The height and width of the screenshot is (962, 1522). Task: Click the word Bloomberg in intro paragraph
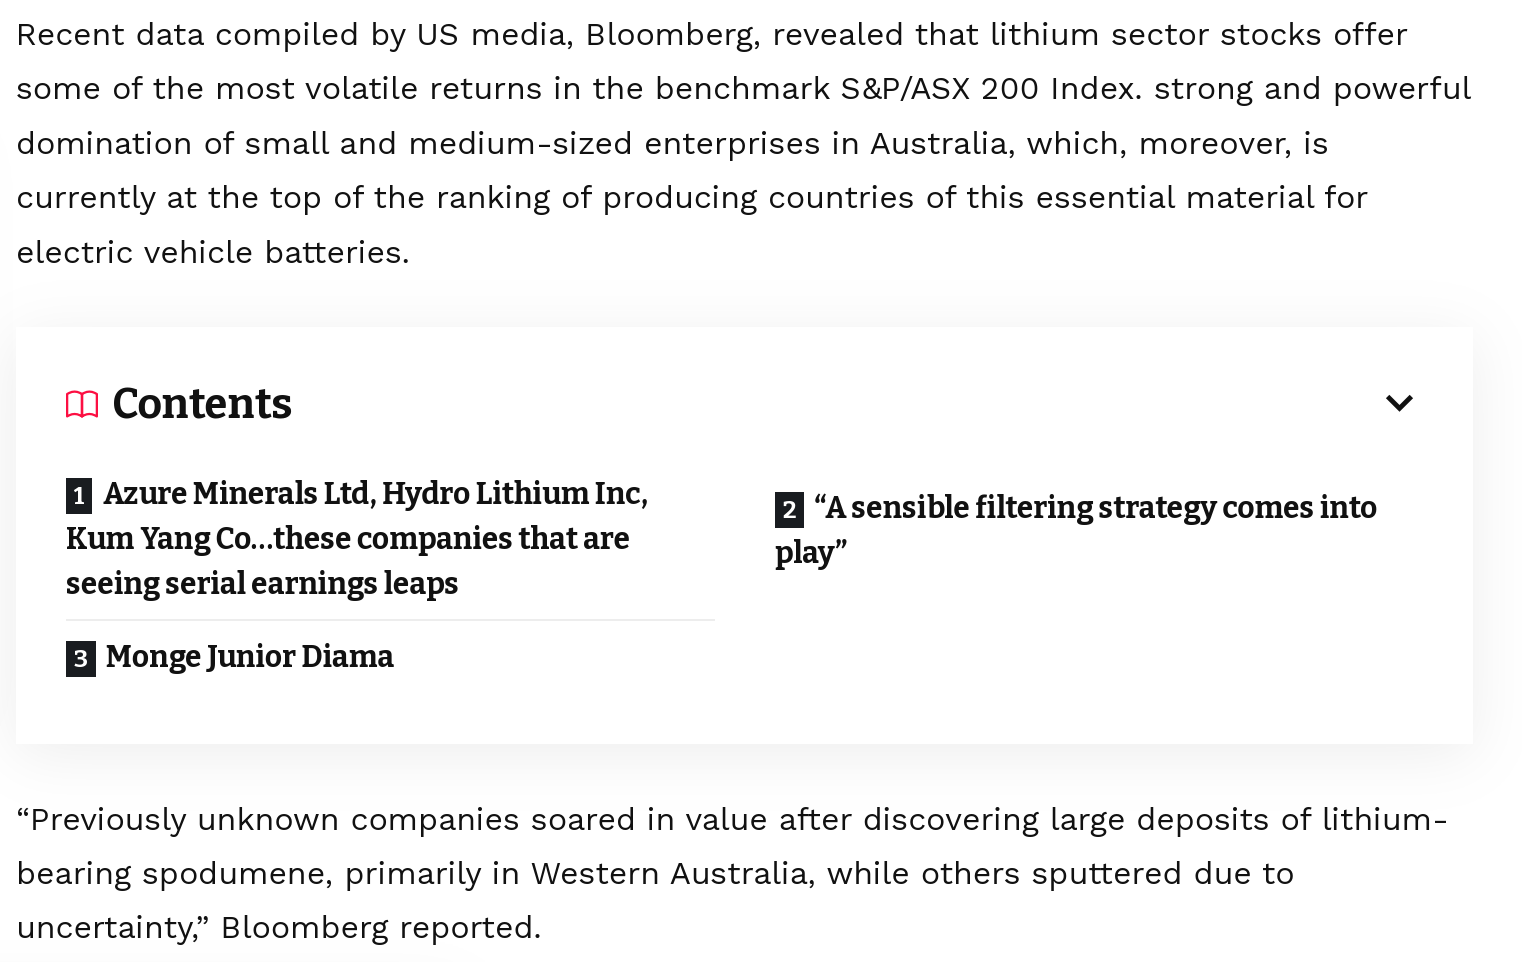668,34
